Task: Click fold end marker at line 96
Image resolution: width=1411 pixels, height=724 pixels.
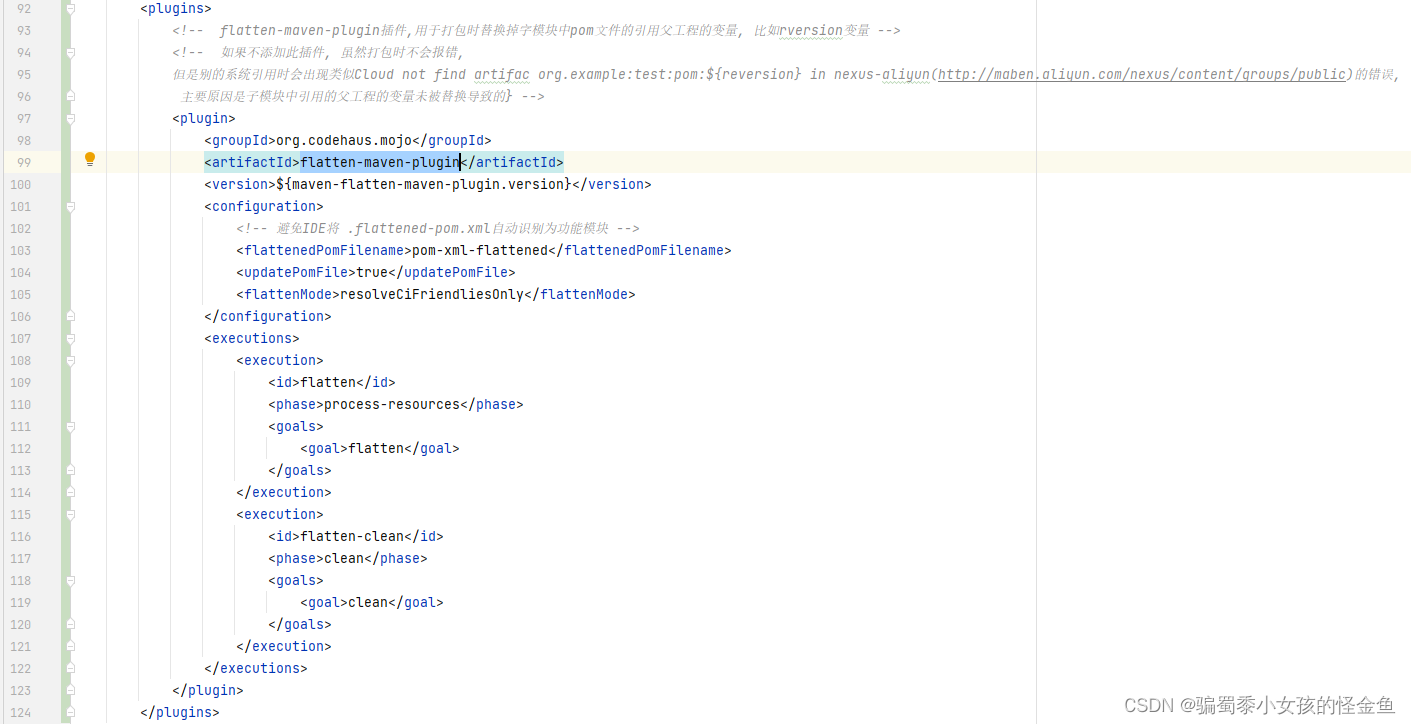Action: (70, 96)
